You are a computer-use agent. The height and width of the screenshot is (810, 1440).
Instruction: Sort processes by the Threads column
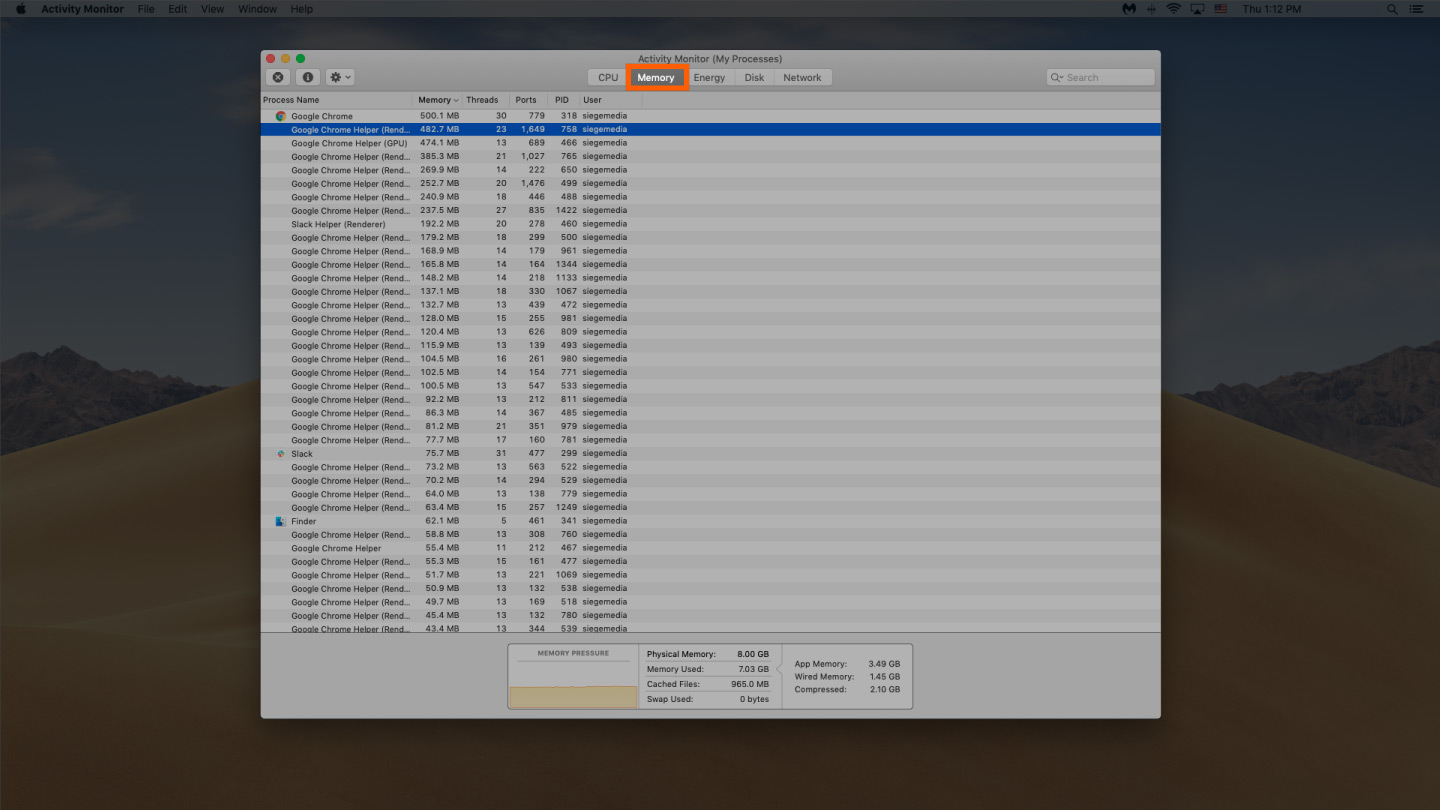(x=482, y=100)
